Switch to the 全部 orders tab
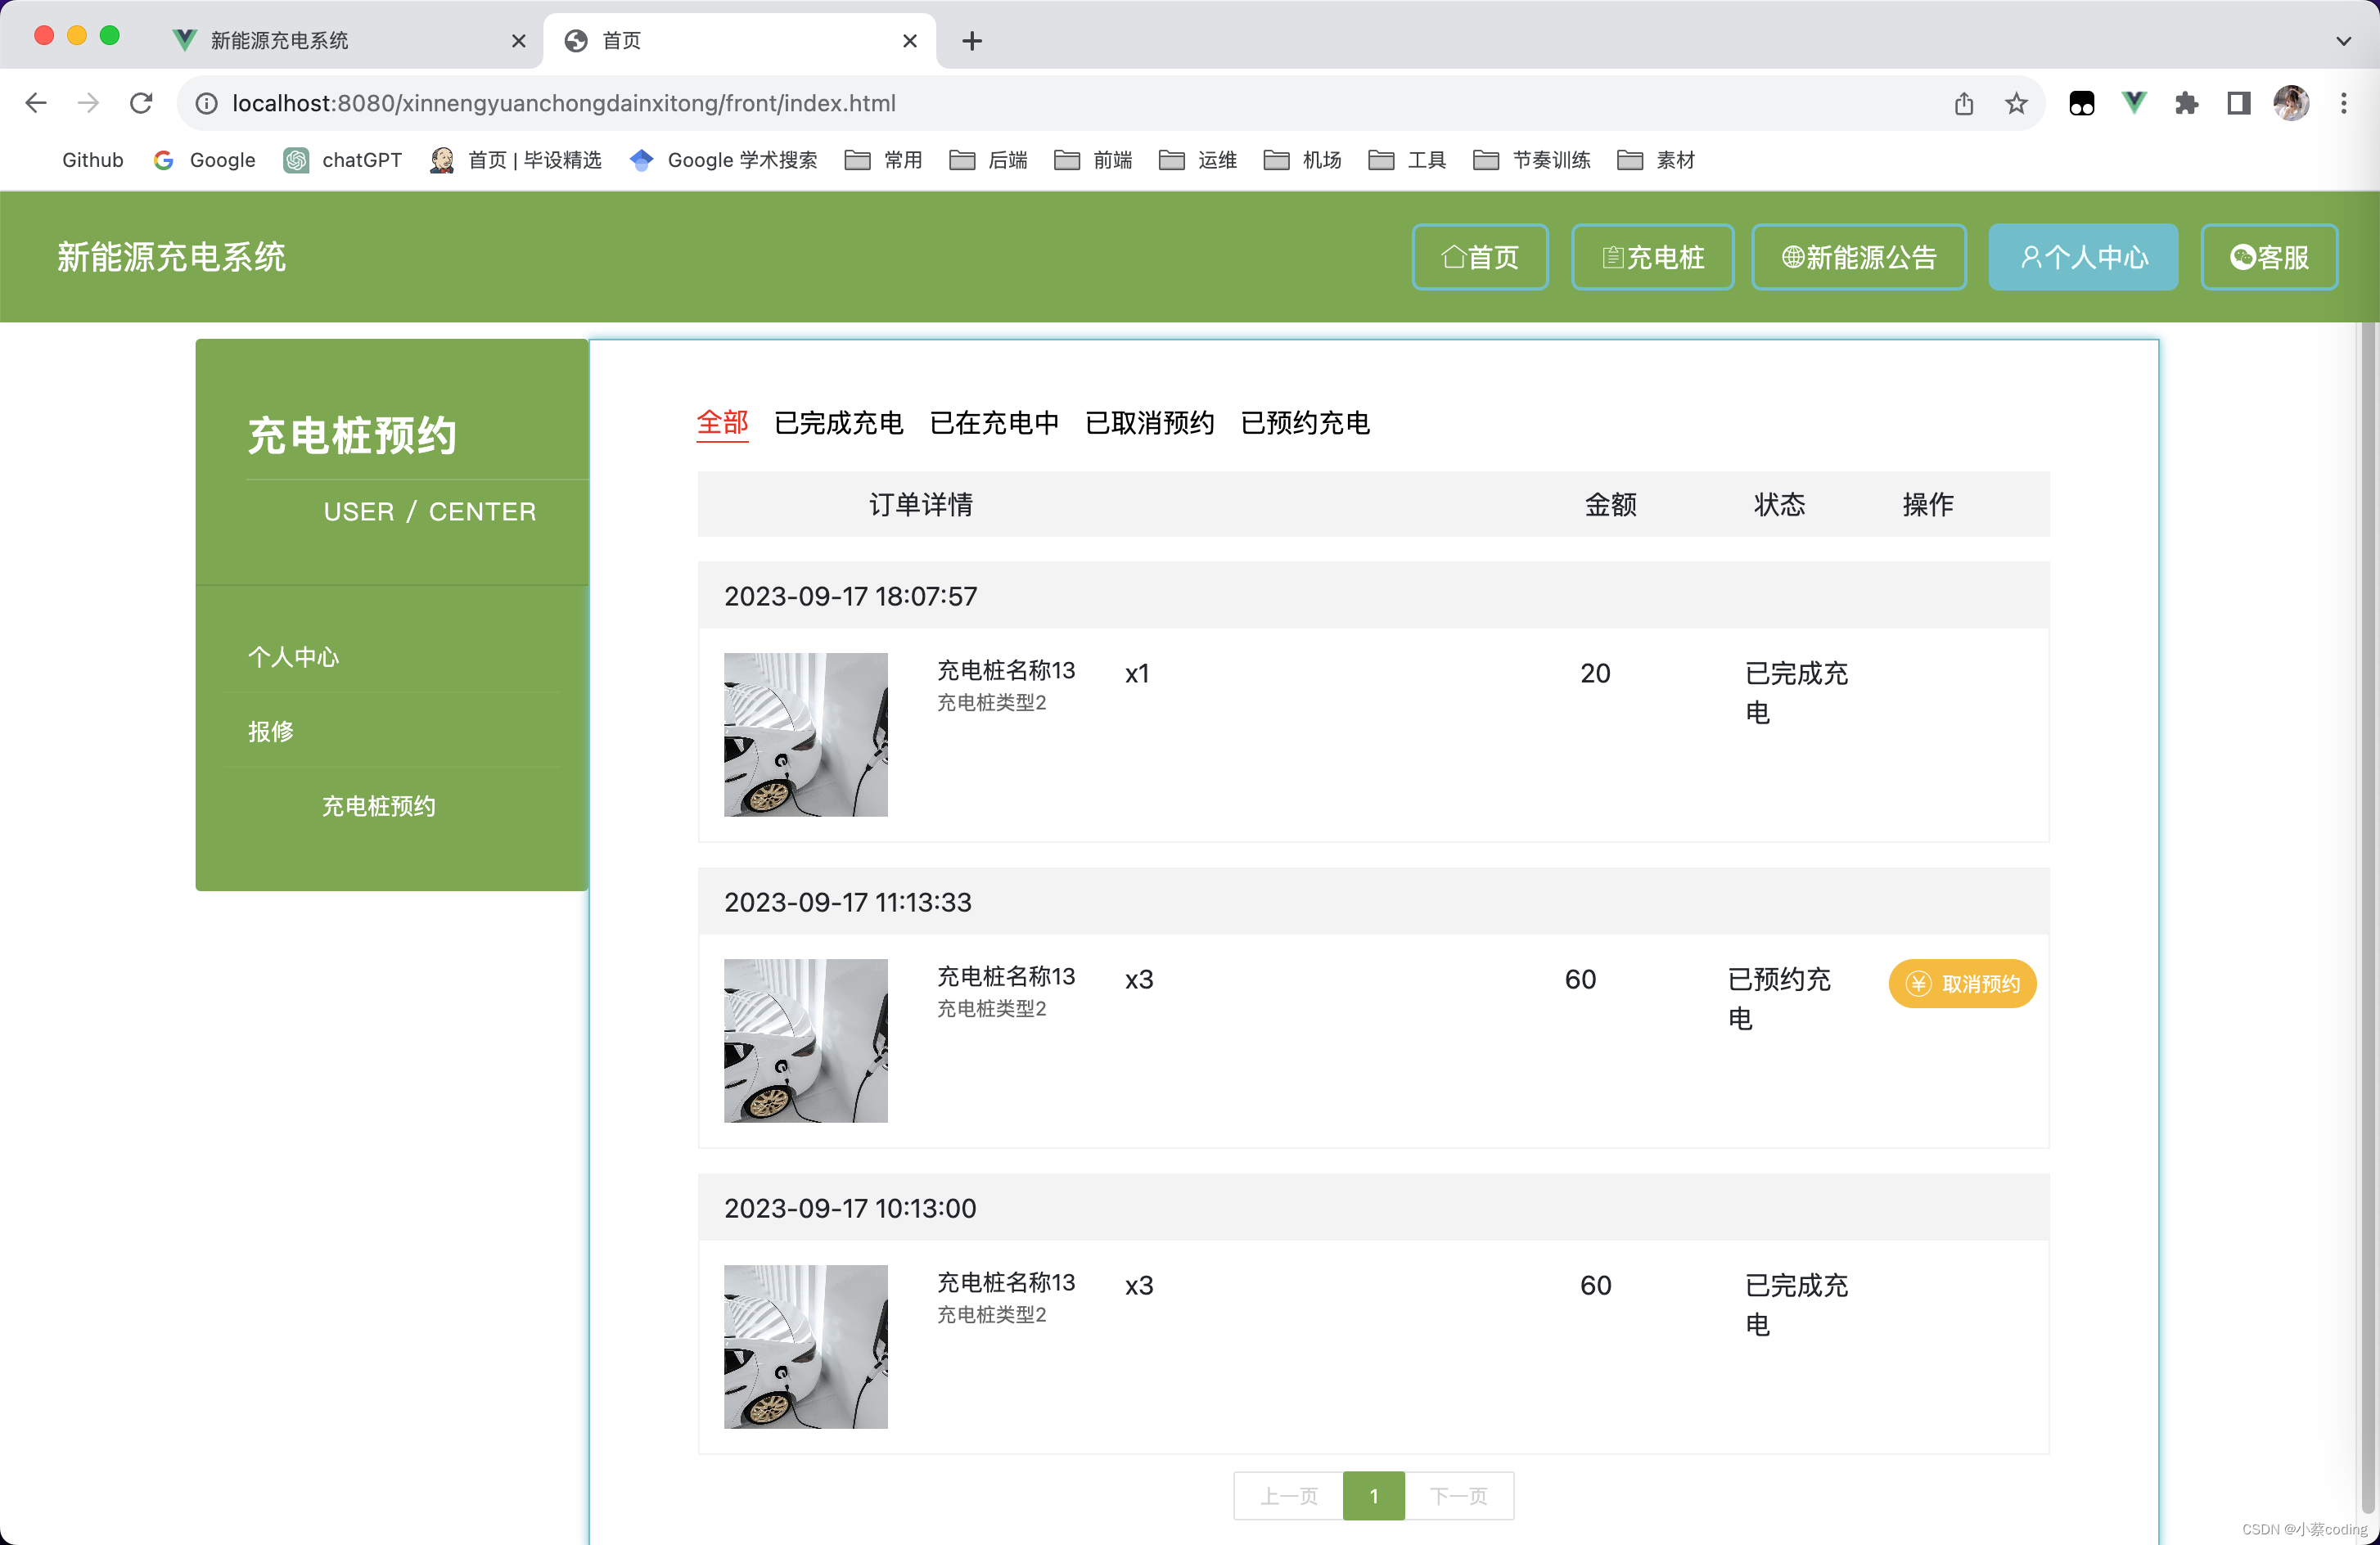Viewport: 2380px width, 1545px height. click(722, 423)
